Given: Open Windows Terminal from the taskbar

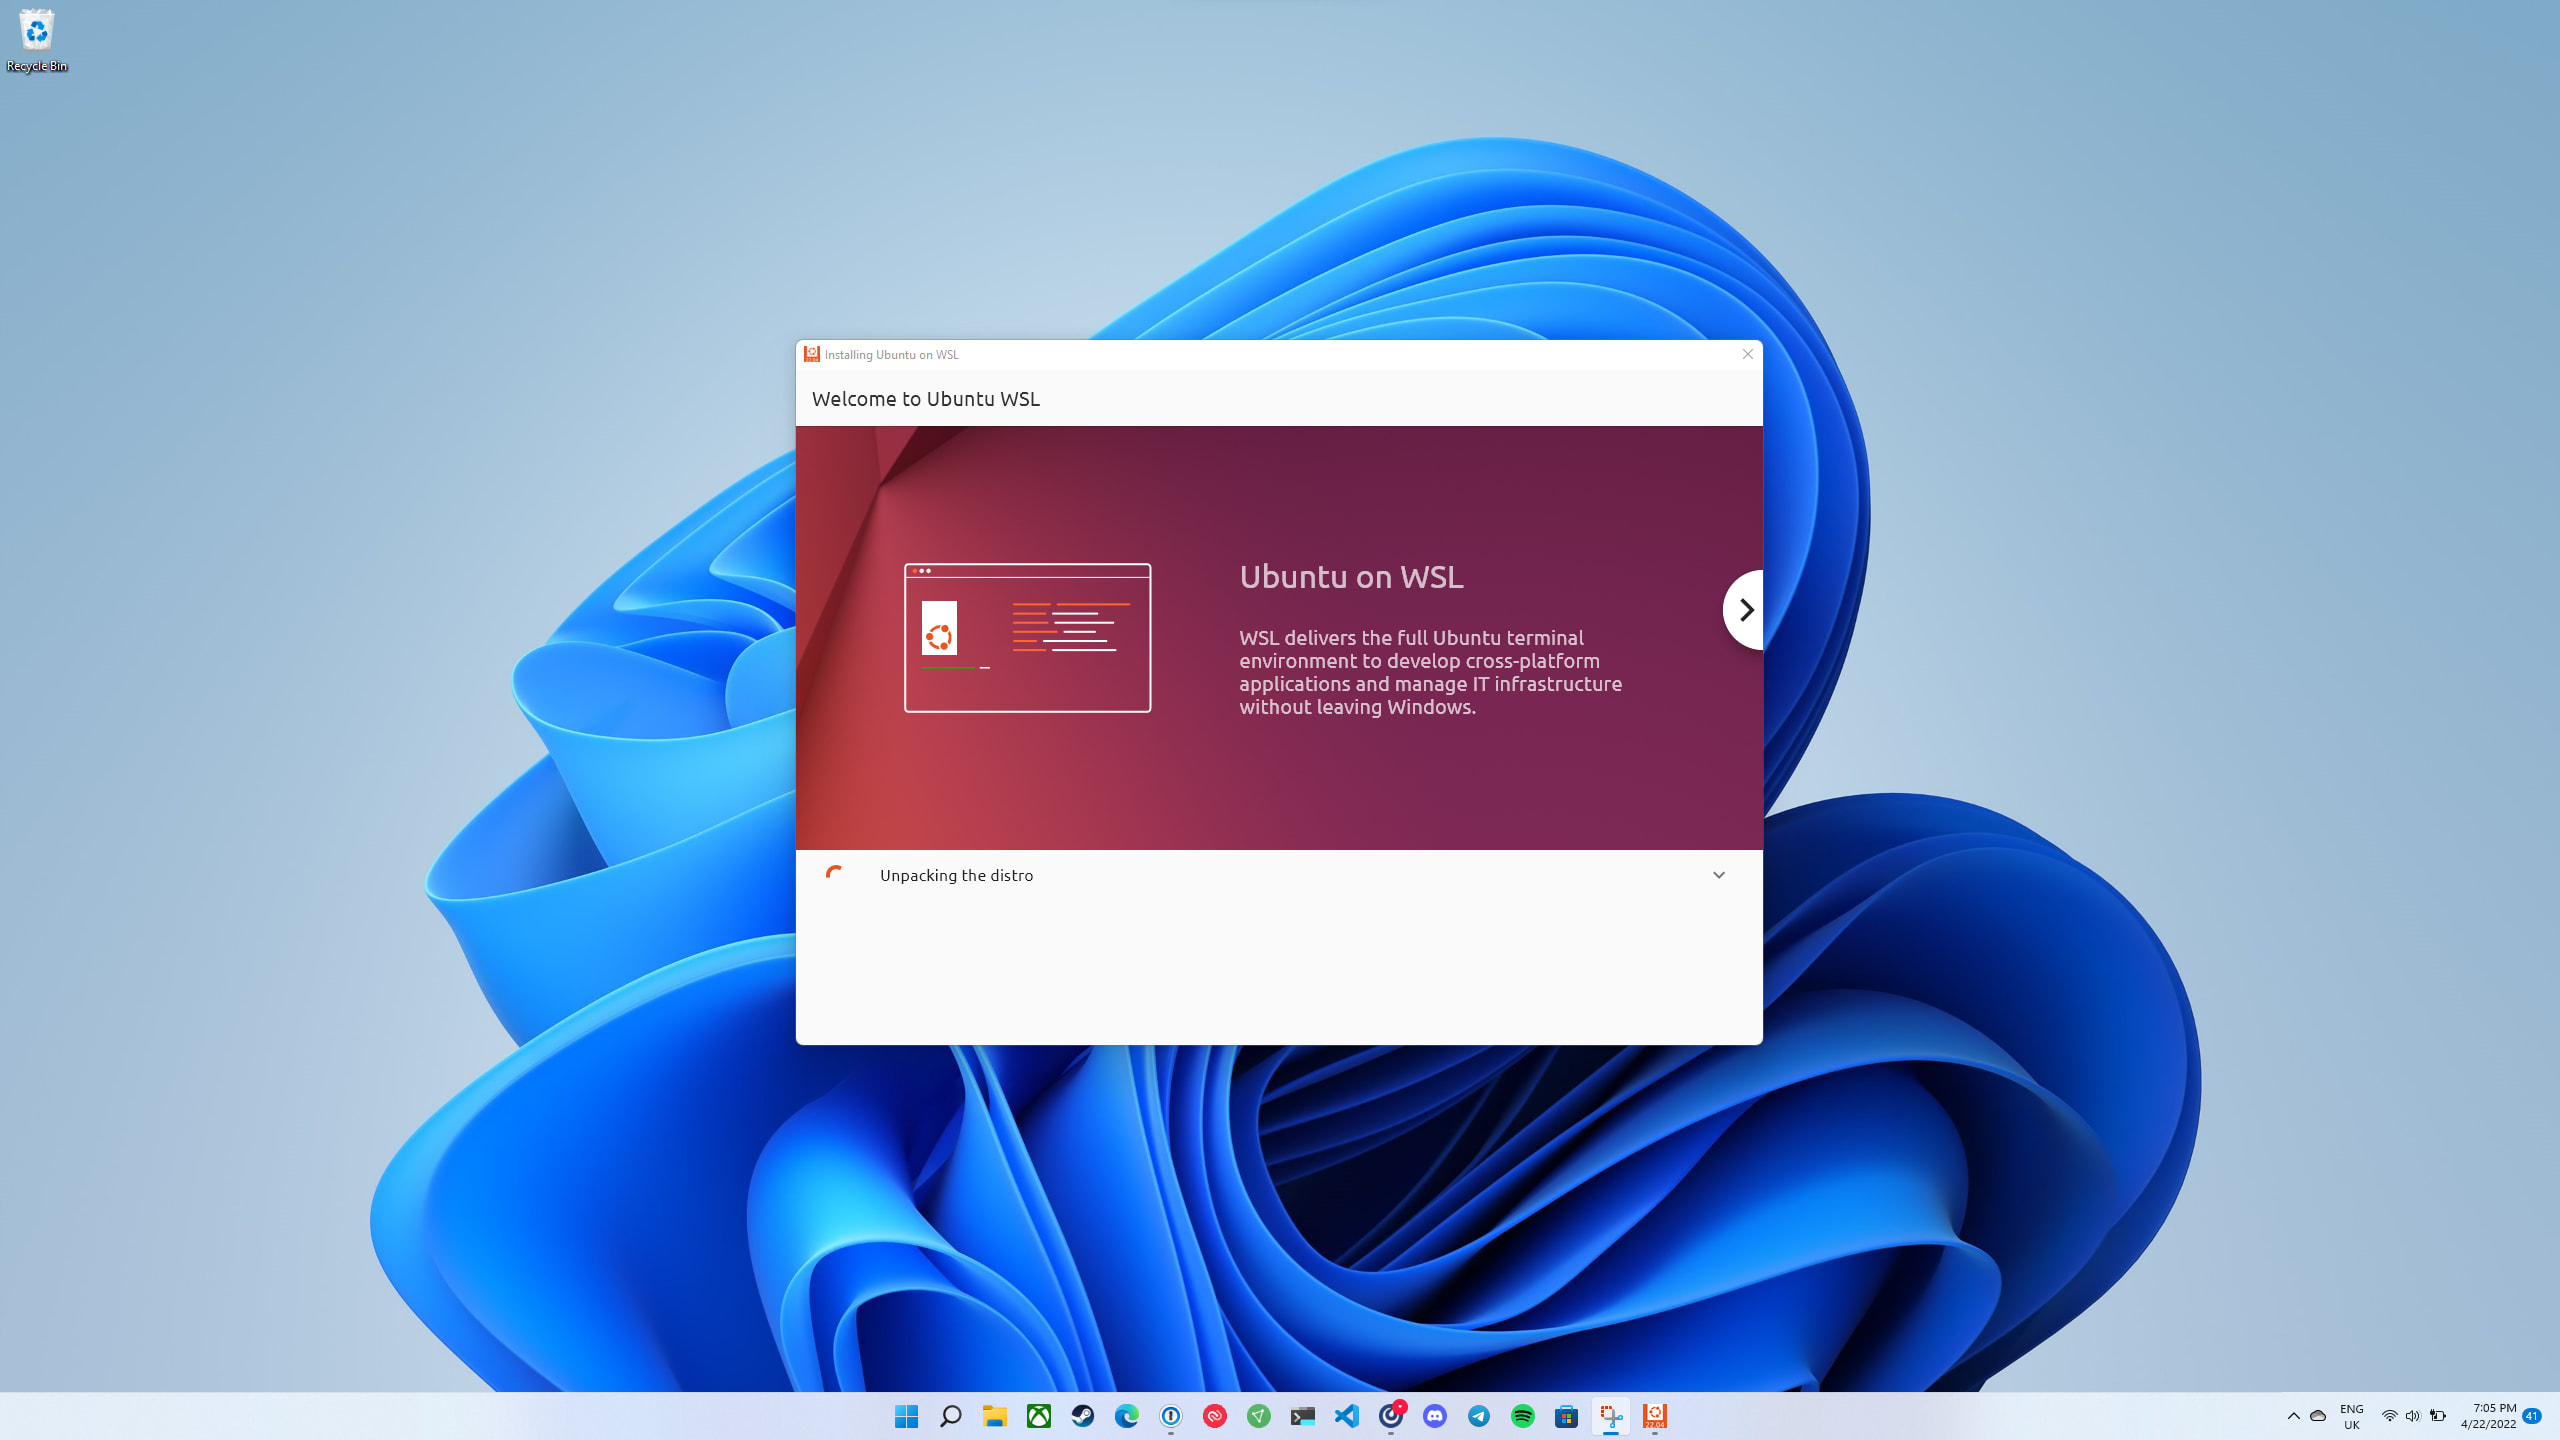Looking at the screenshot, I should 1302,1416.
